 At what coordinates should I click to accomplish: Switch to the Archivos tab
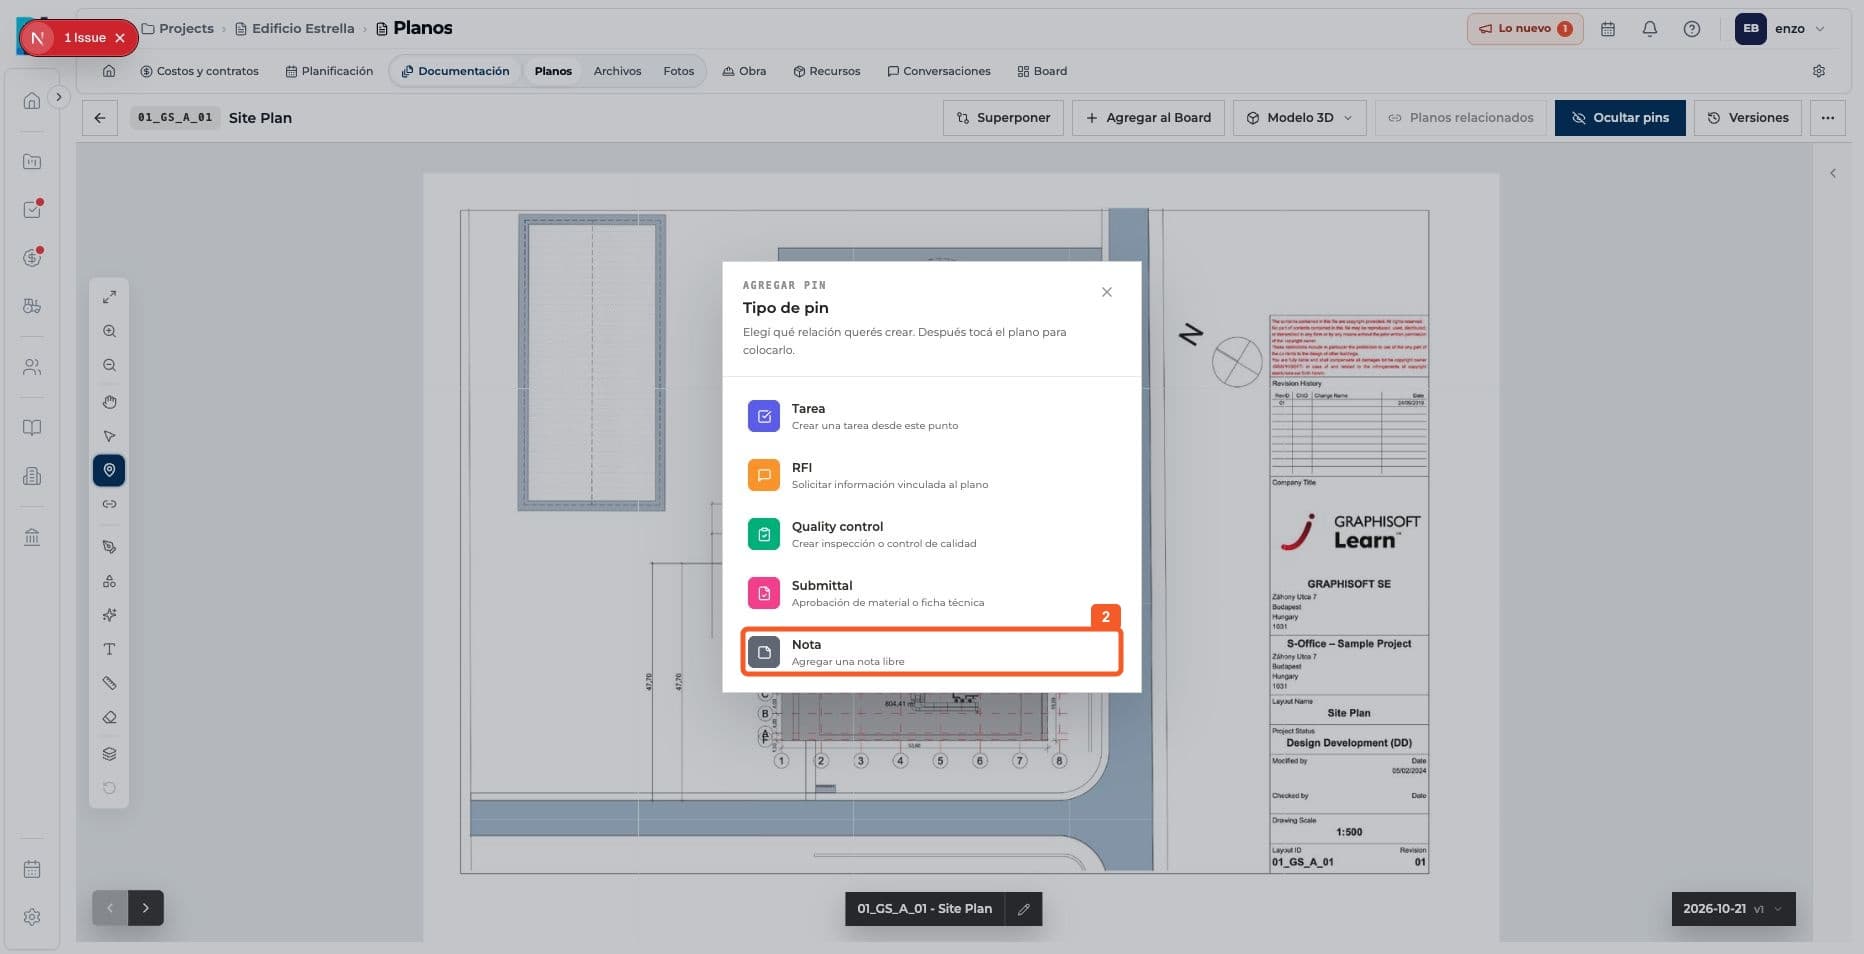point(617,71)
